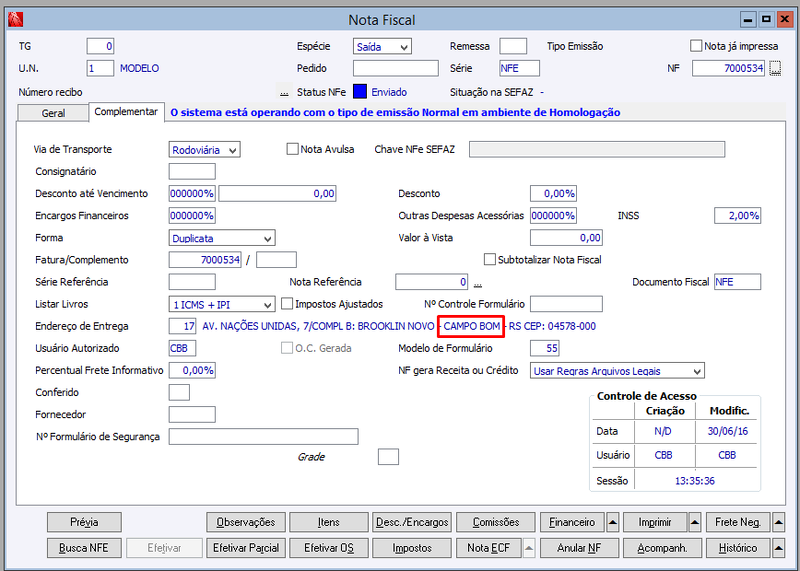
Task: Open the Número recibo ellipsis button
Action: pos(284,92)
